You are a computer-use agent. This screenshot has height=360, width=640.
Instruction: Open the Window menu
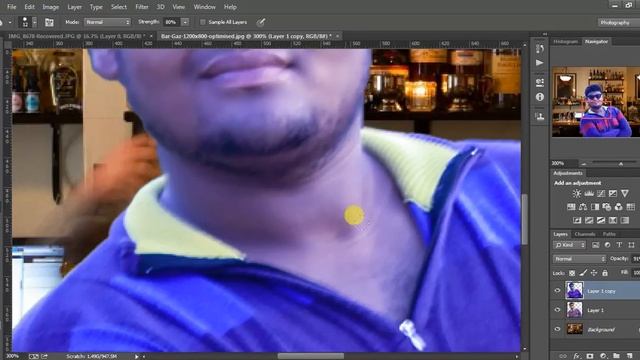[x=204, y=7]
